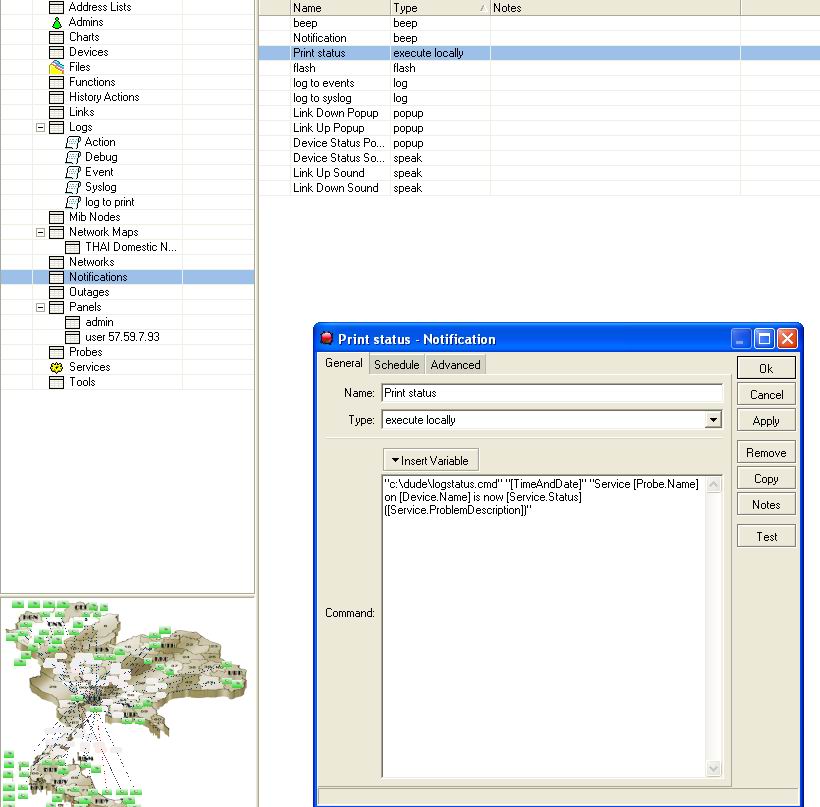Screen dimensions: 820x807
Task: Click the network map overview thumbnail
Action: (127, 702)
